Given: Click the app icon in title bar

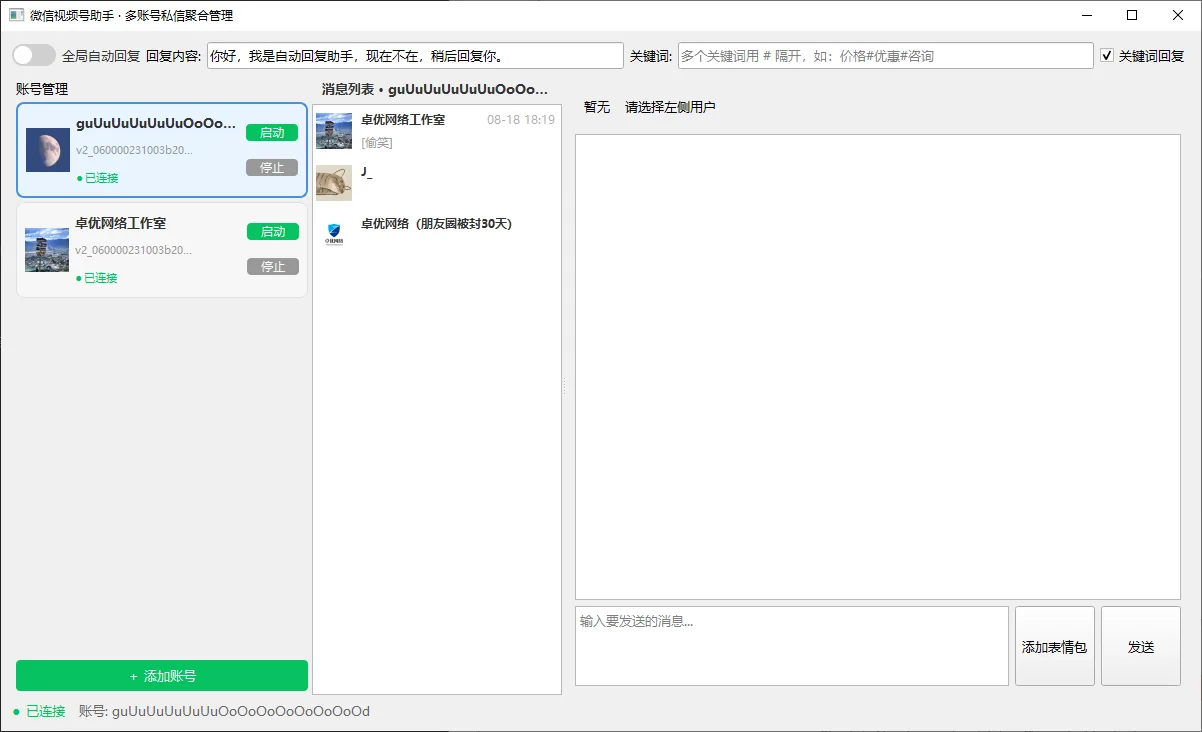Looking at the screenshot, I should pos(16,15).
